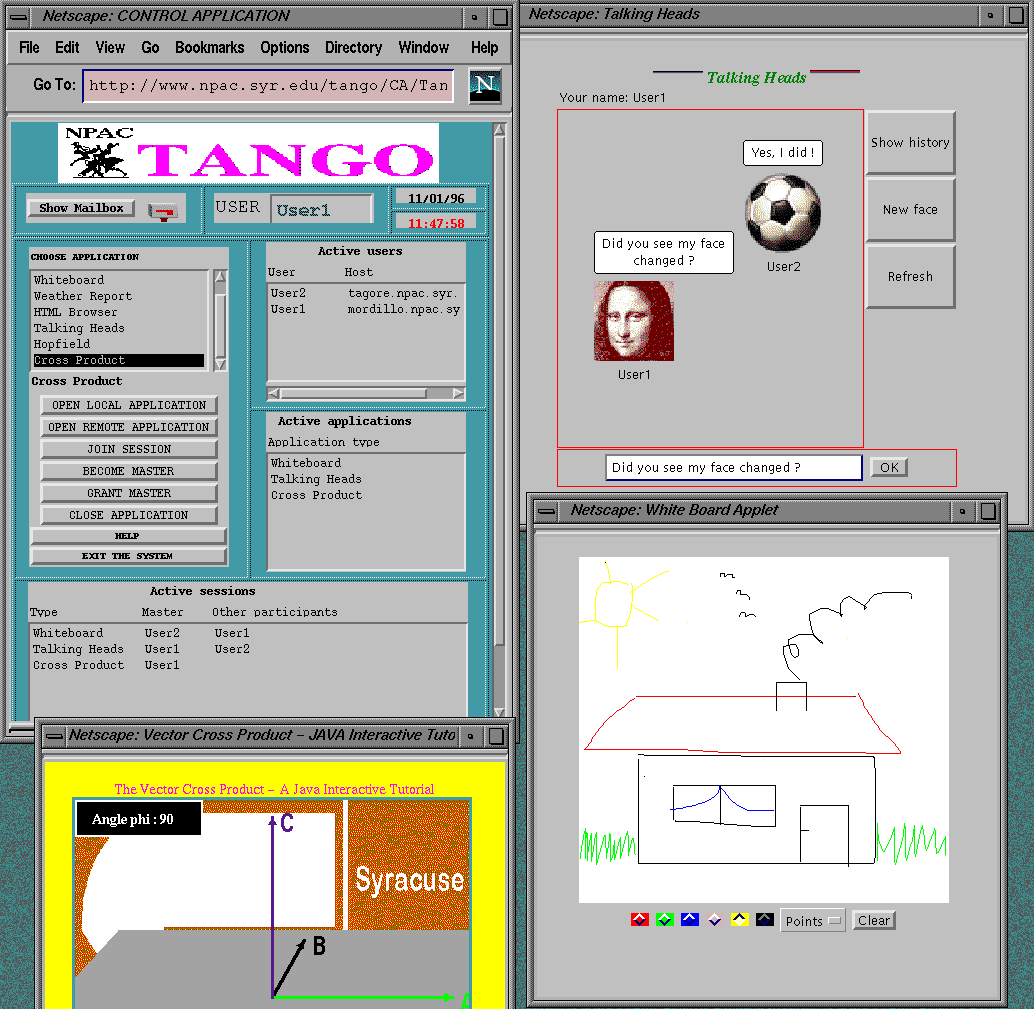Choose the red color on the White Board
This screenshot has height=1009, width=1034.
tap(640, 920)
